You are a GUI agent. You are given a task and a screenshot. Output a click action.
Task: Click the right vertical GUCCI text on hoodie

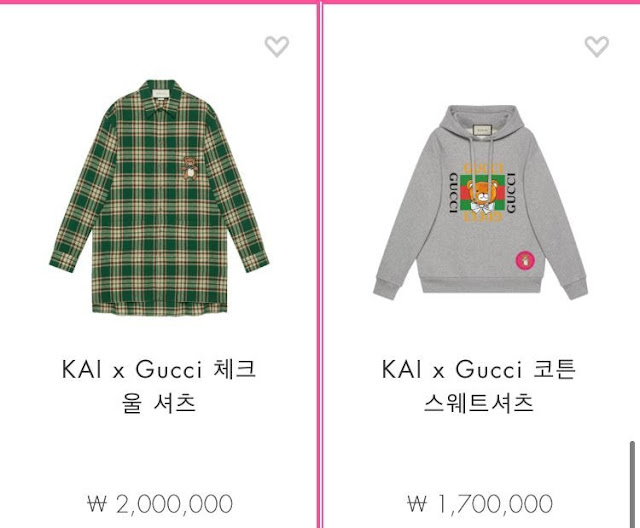click(511, 193)
